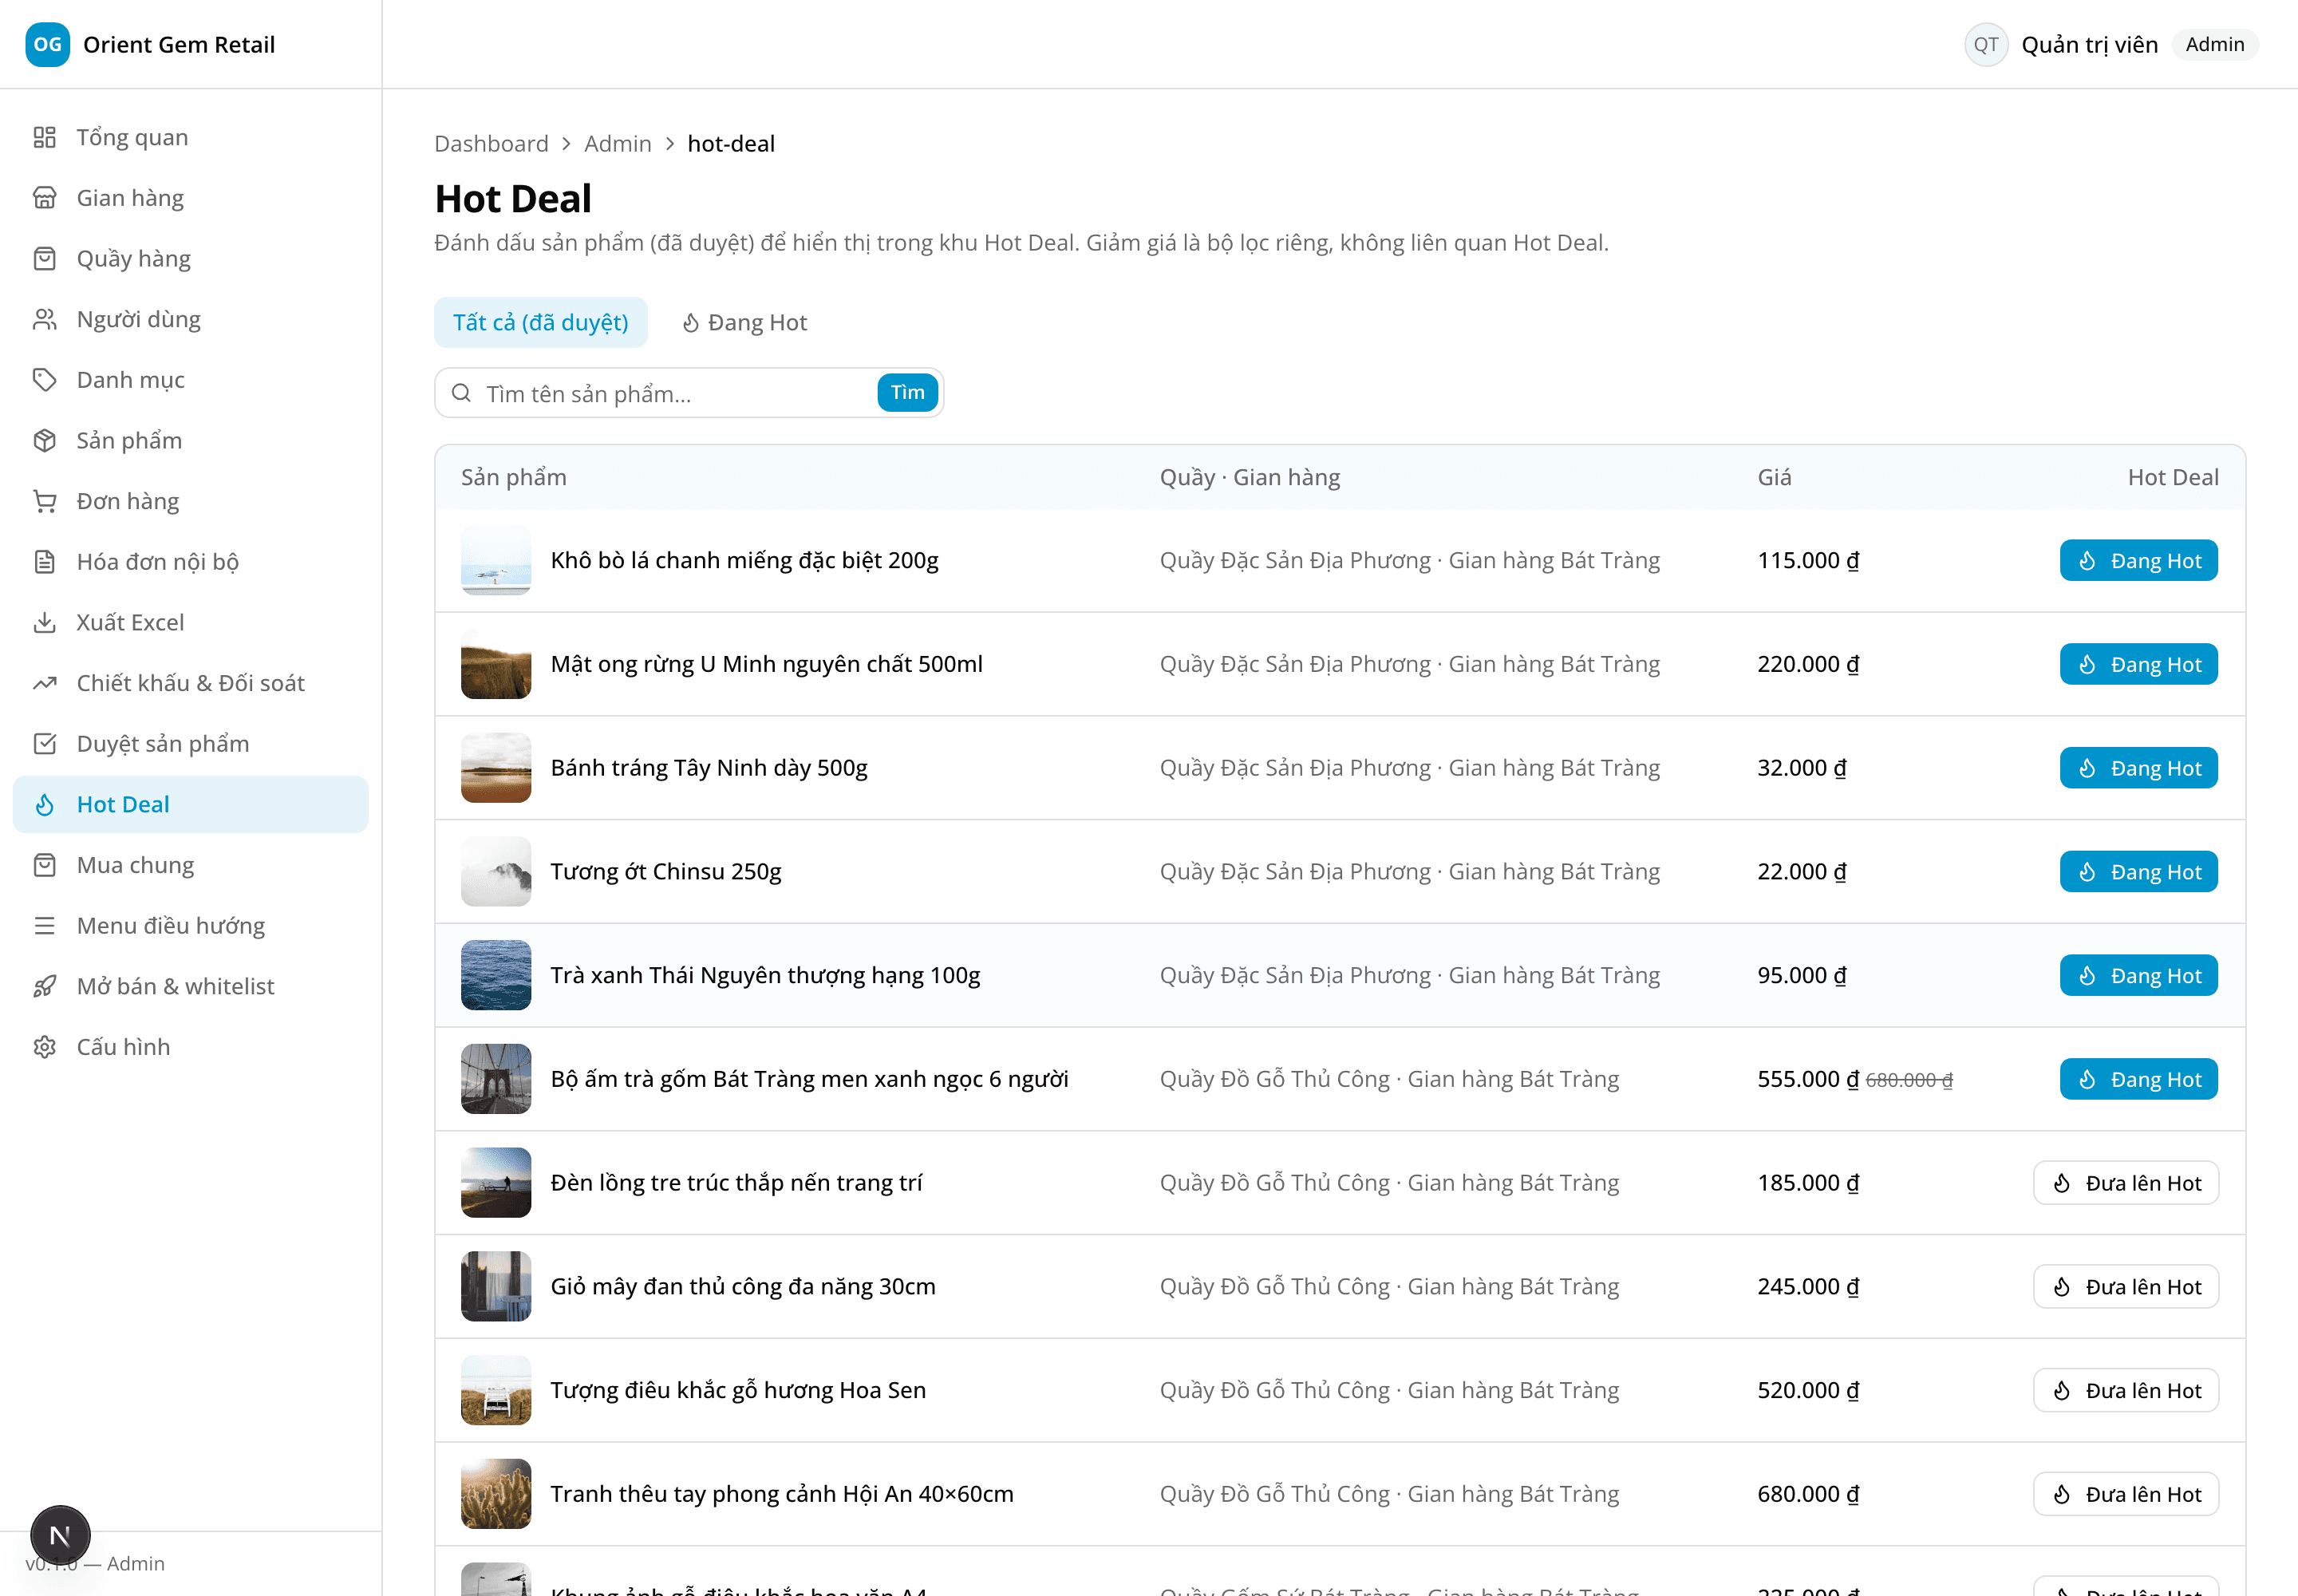Screen dimensions: 2298x1596
Task: Click Đưa lên Hot for Đèn lồng tre trúc
Action: click(2125, 1183)
